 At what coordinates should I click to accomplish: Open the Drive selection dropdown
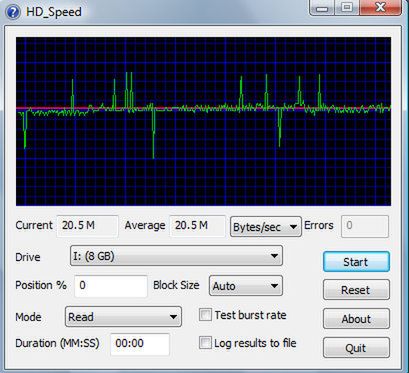(176, 256)
